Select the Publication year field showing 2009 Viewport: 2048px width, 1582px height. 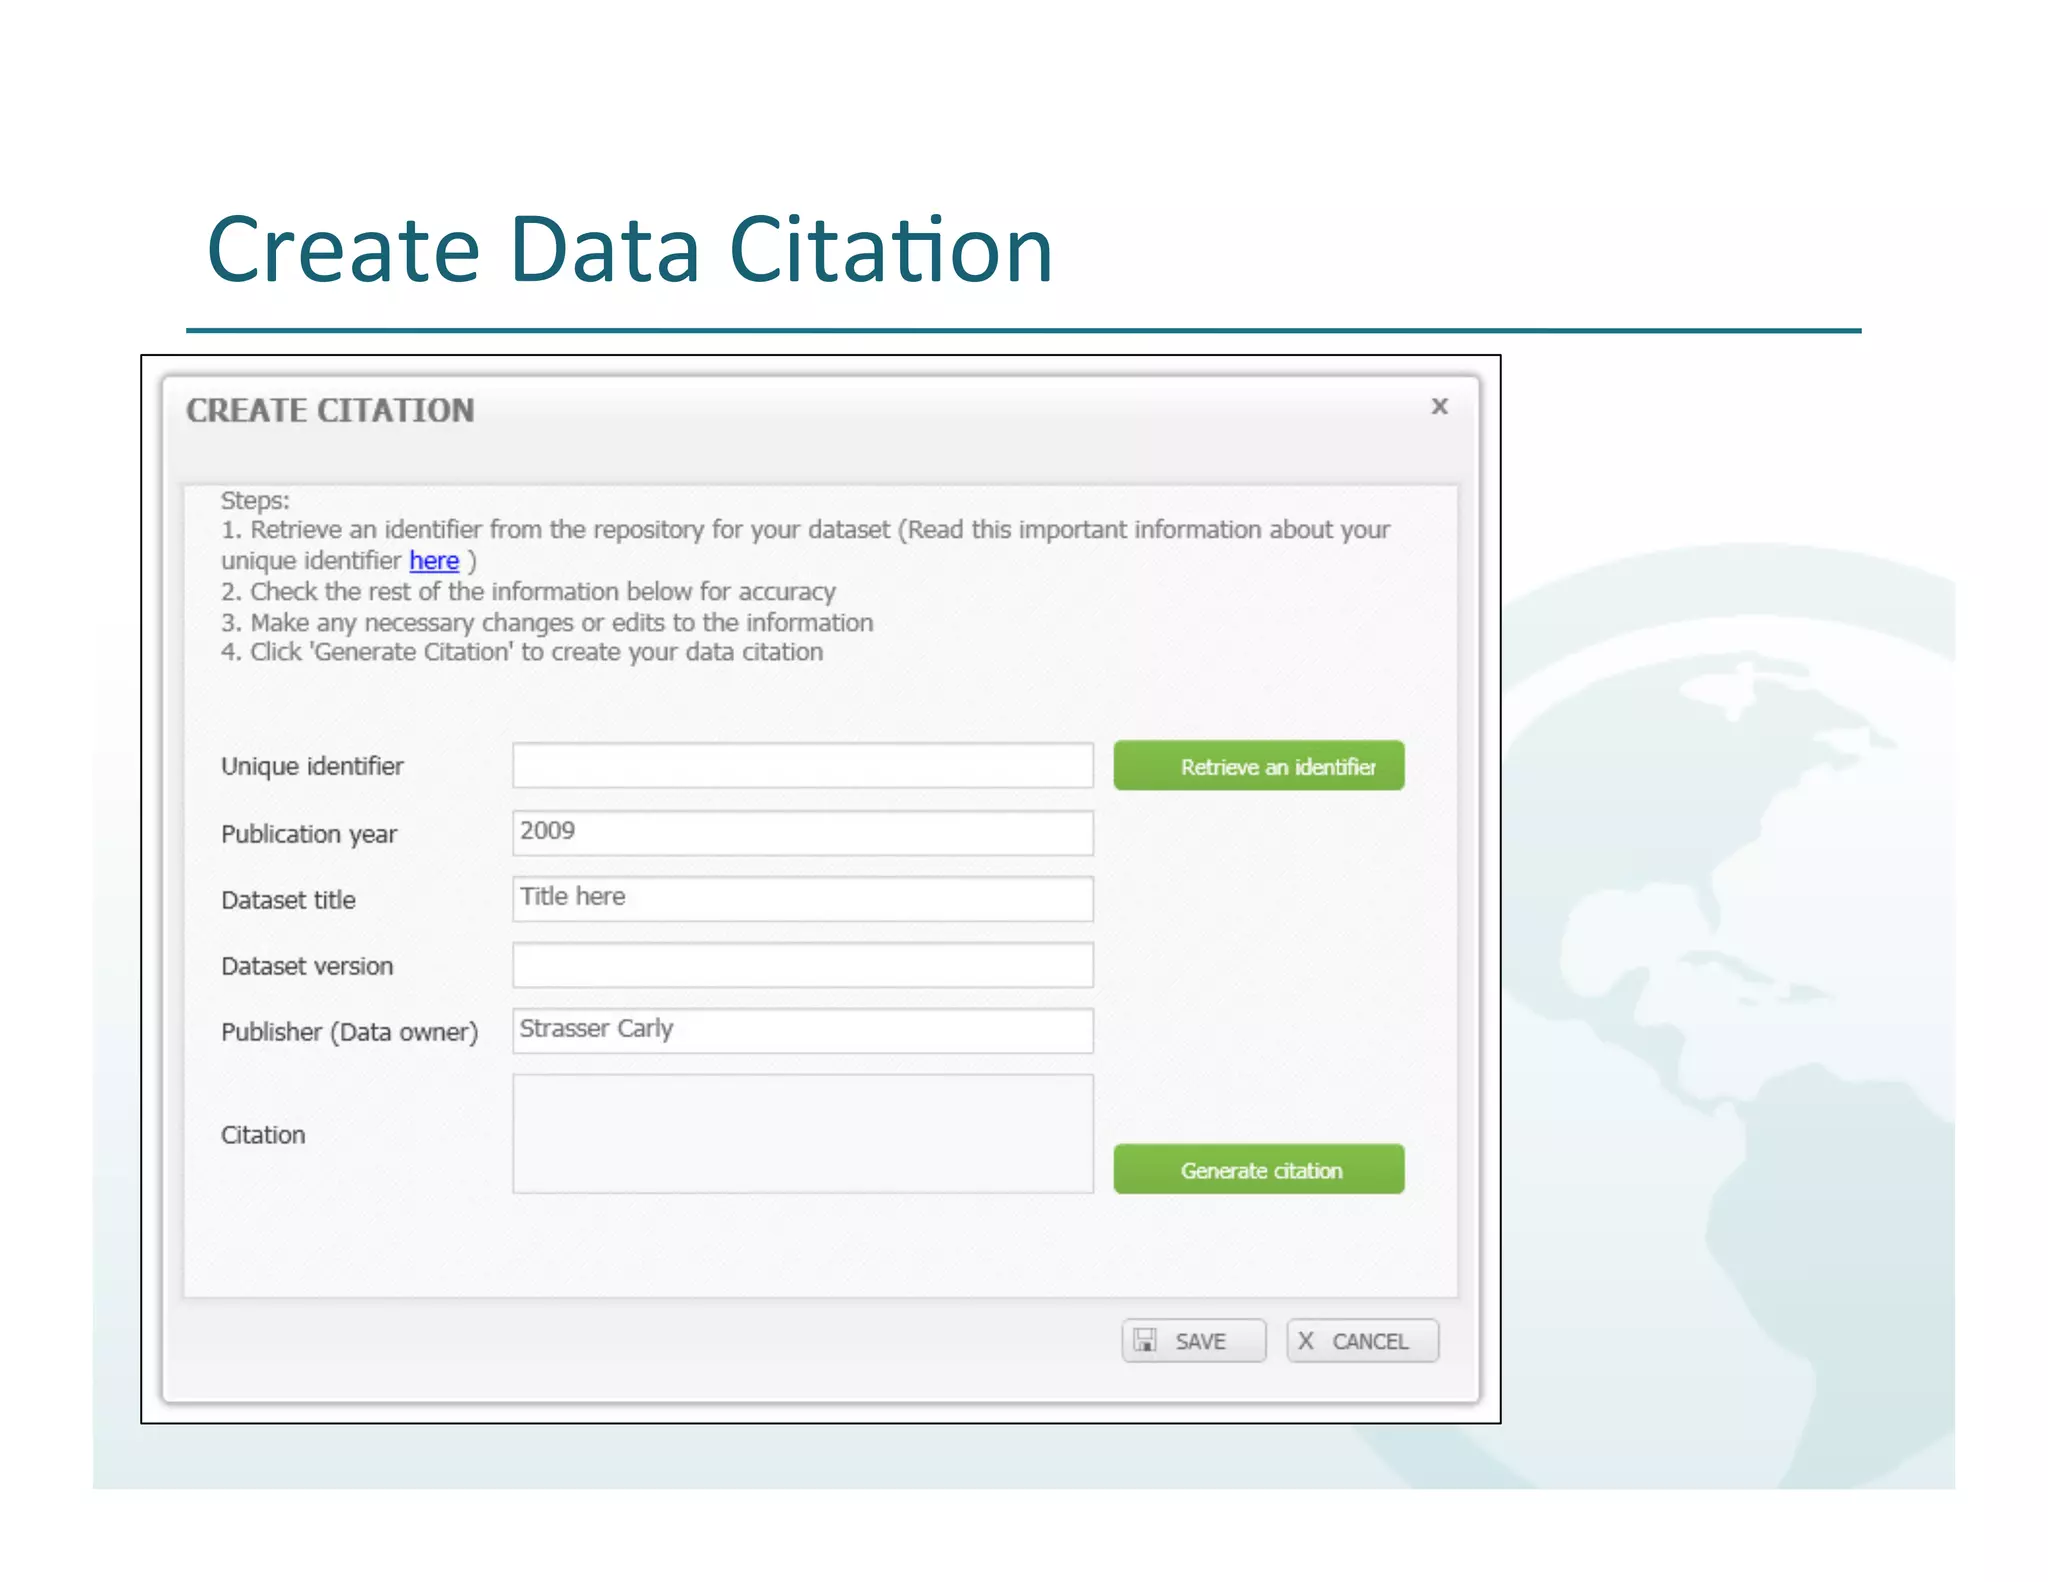pos(803,832)
